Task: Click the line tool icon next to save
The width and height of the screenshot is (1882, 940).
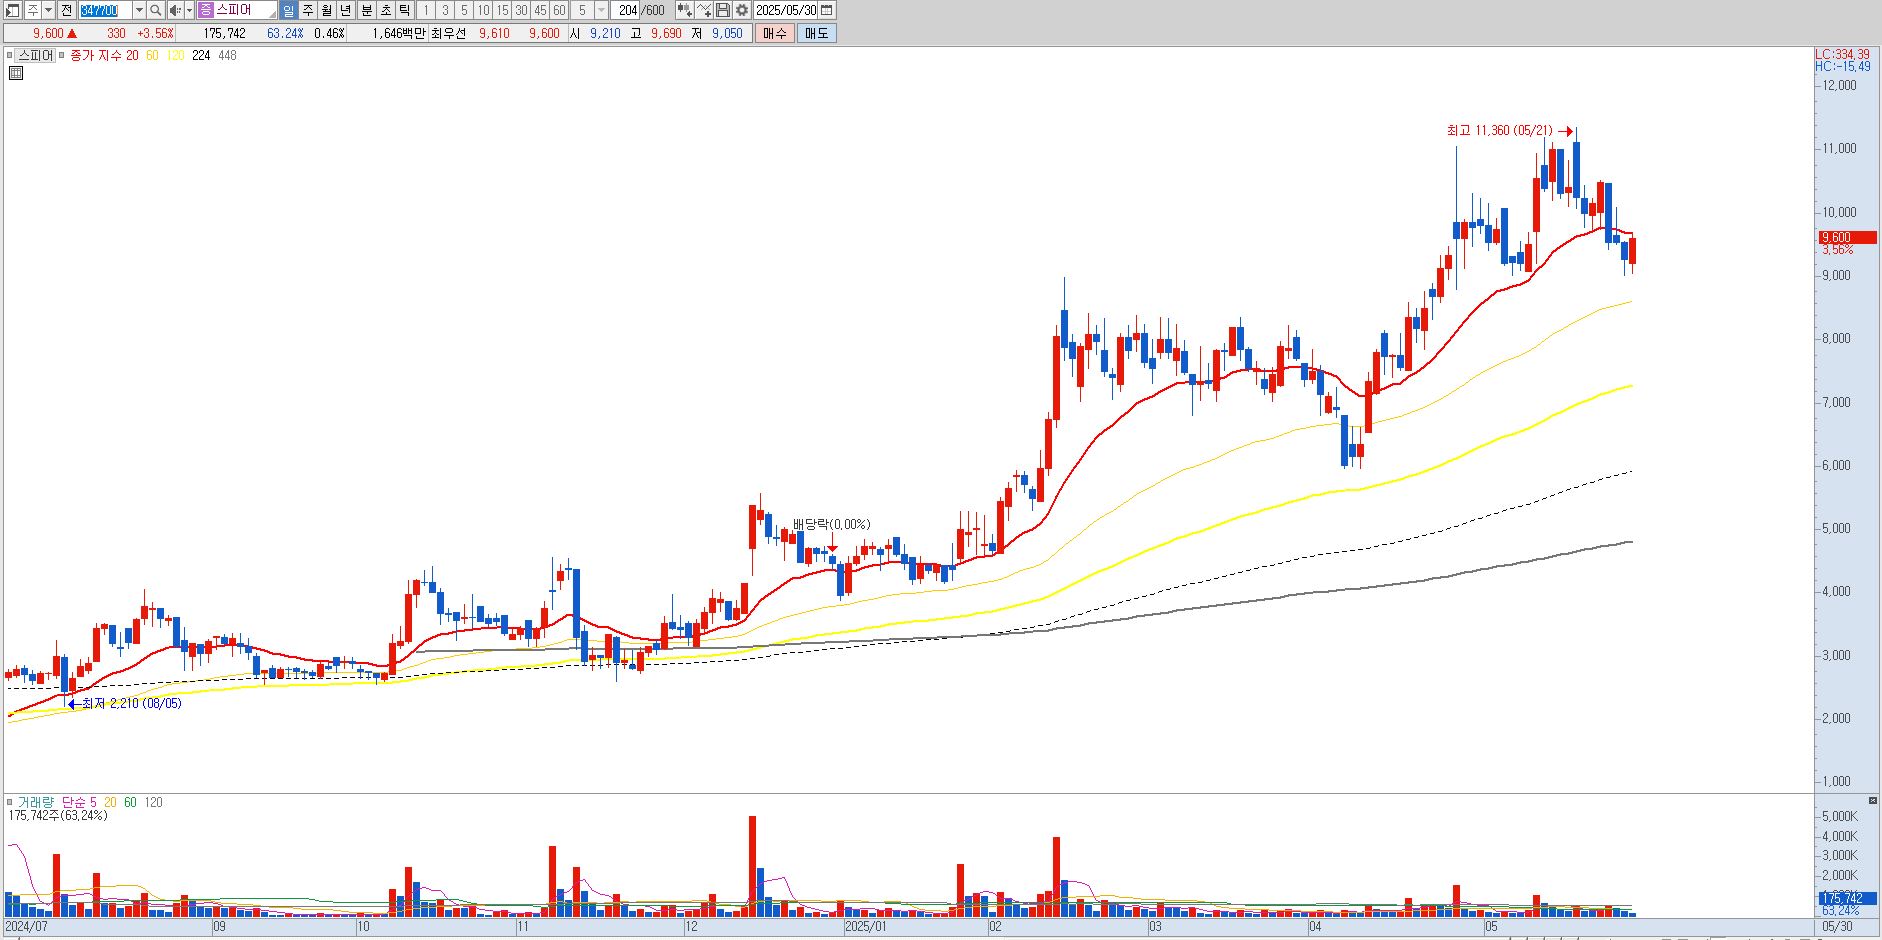Action: (x=704, y=10)
